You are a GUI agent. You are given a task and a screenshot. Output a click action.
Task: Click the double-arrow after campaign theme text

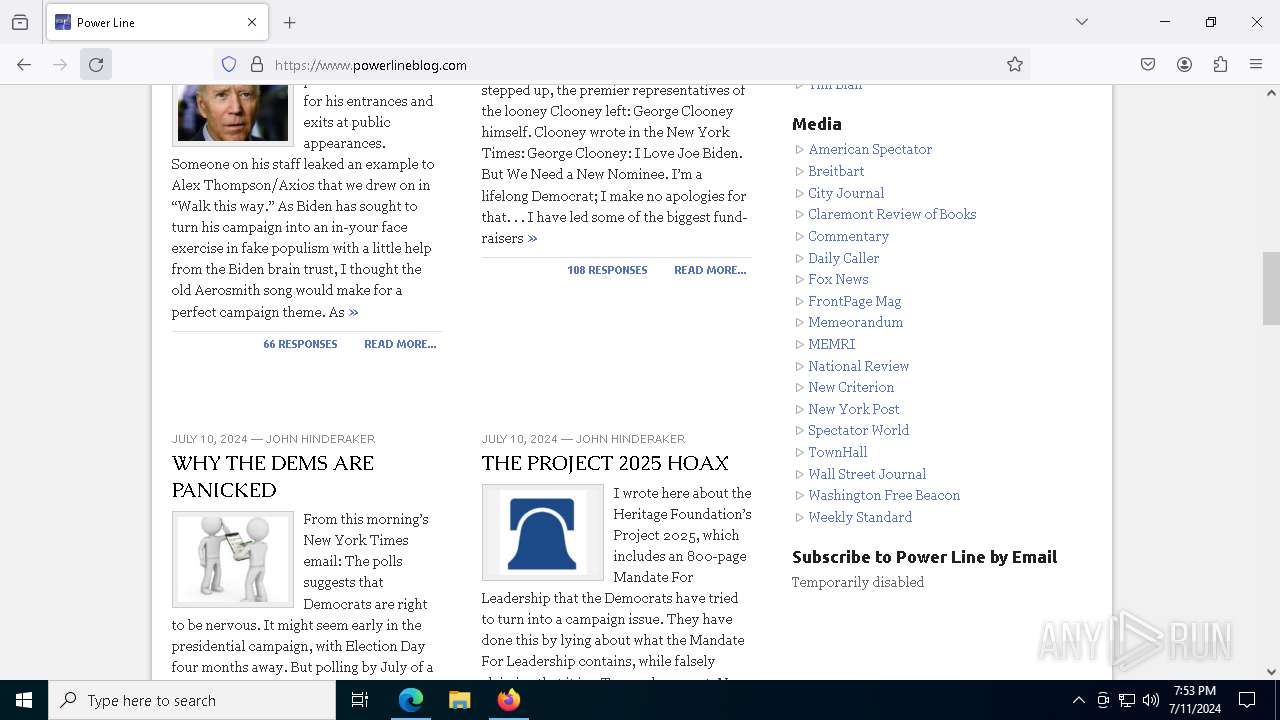353,312
